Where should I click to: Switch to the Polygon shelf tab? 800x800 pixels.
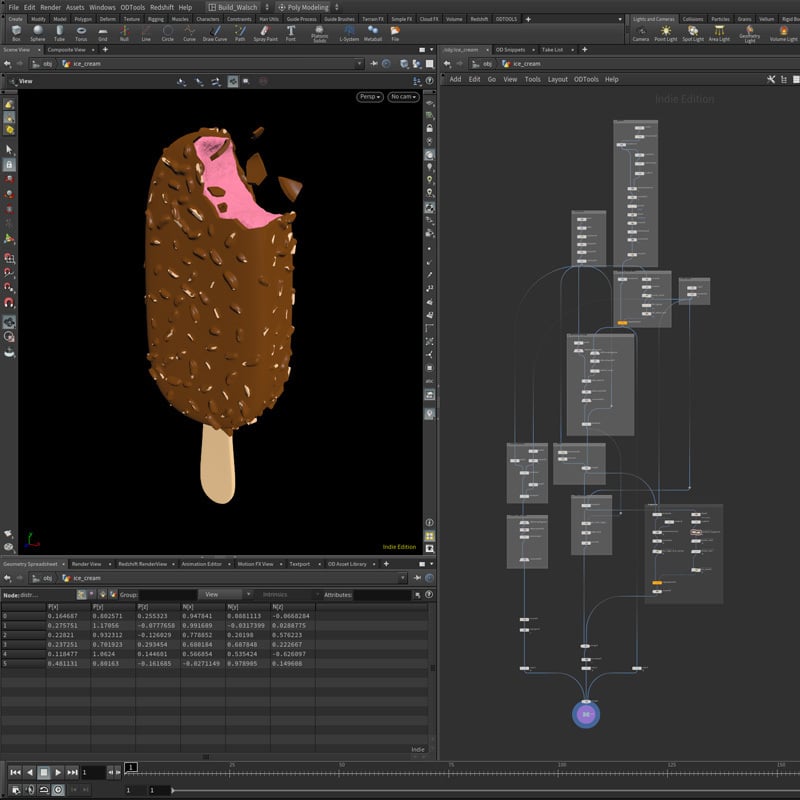[x=83, y=19]
